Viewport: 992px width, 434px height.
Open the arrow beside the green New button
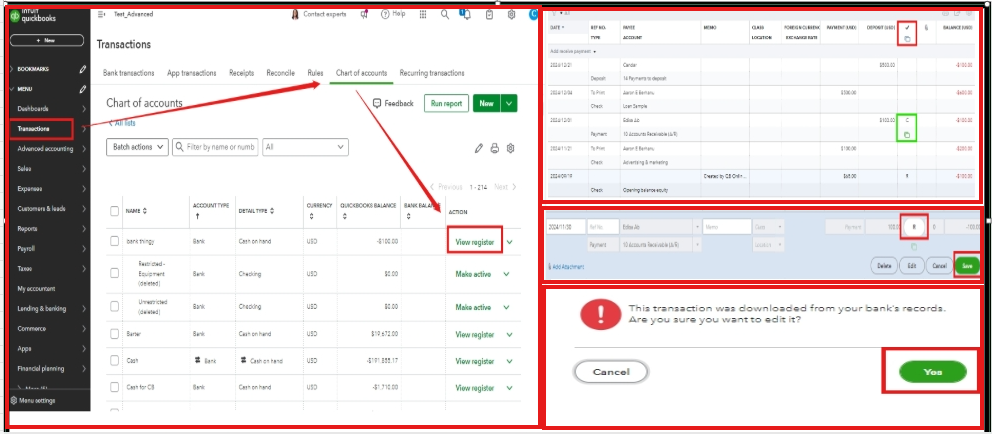509,103
